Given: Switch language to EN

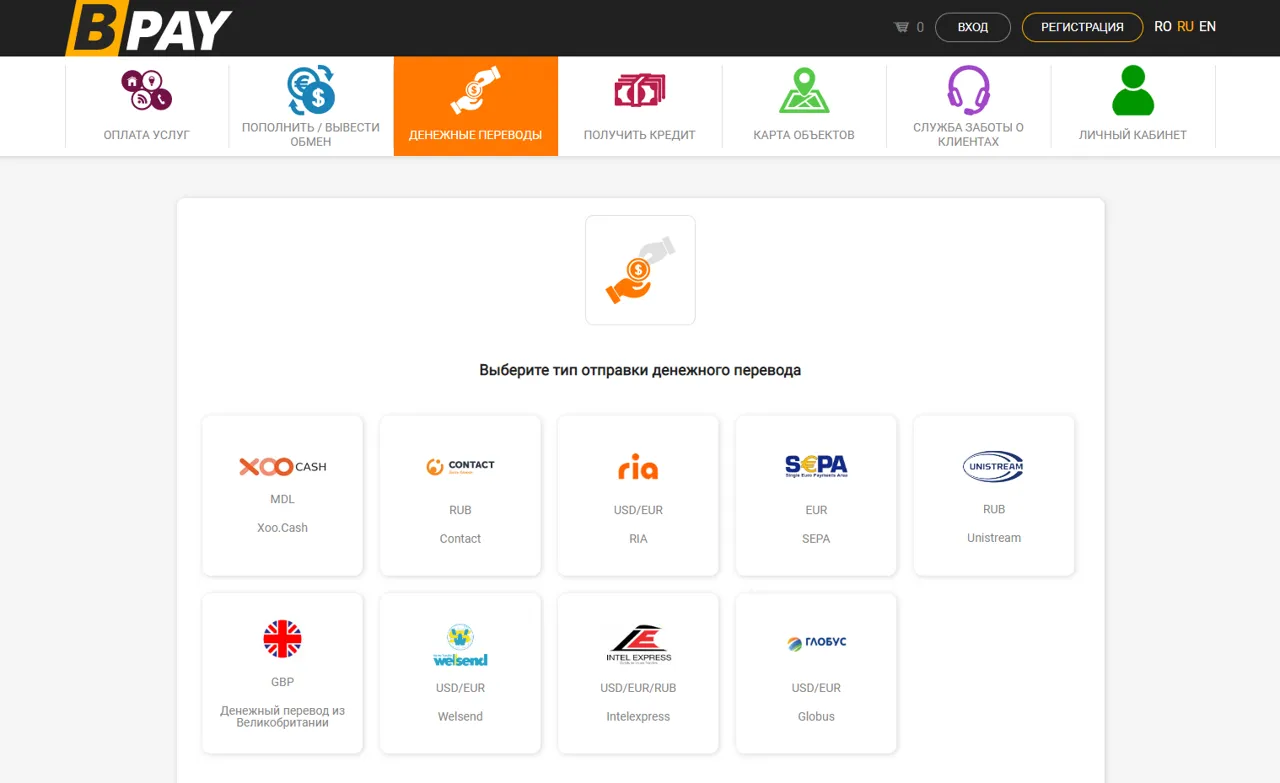Looking at the screenshot, I should [1207, 27].
